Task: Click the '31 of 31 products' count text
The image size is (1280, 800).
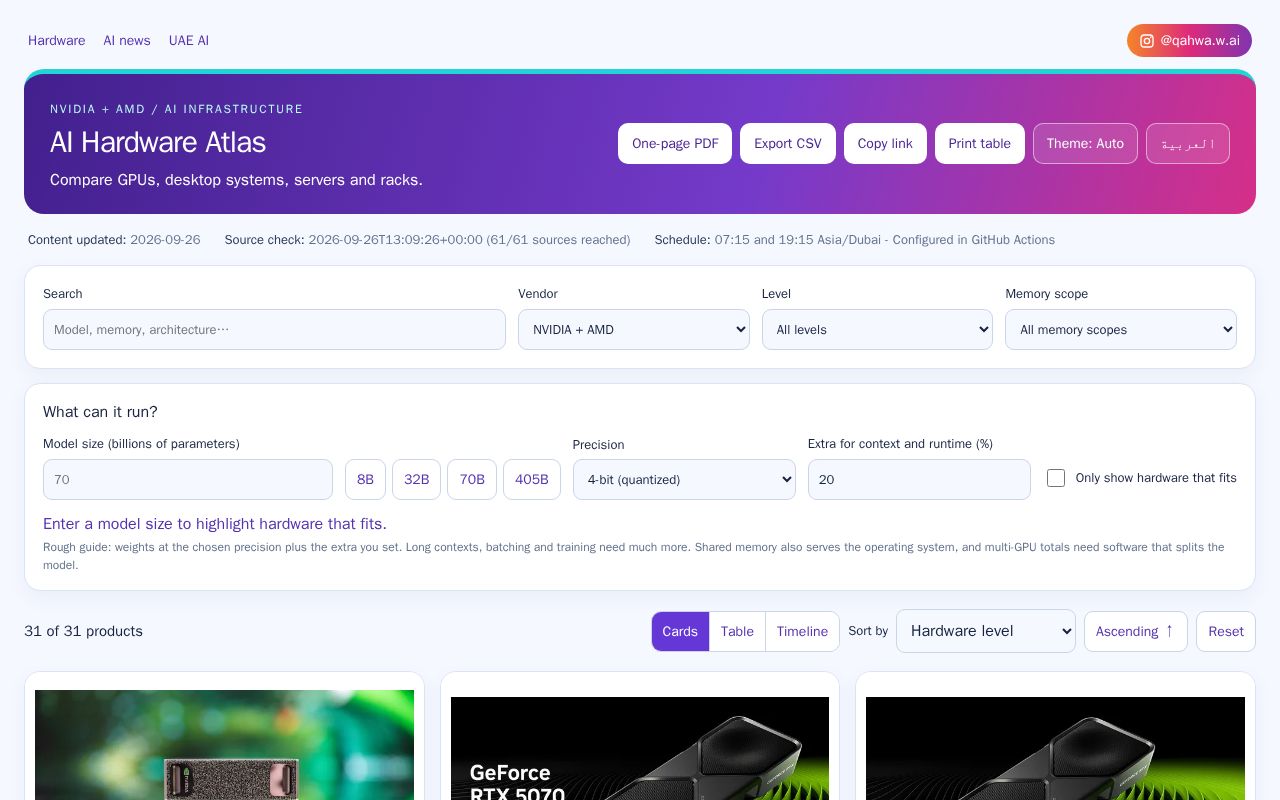Action: click(83, 631)
